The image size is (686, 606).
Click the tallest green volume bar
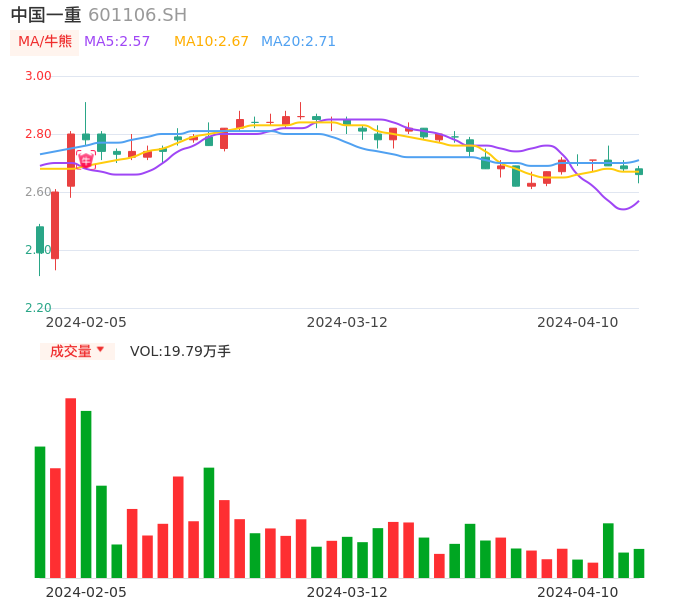tap(86, 494)
